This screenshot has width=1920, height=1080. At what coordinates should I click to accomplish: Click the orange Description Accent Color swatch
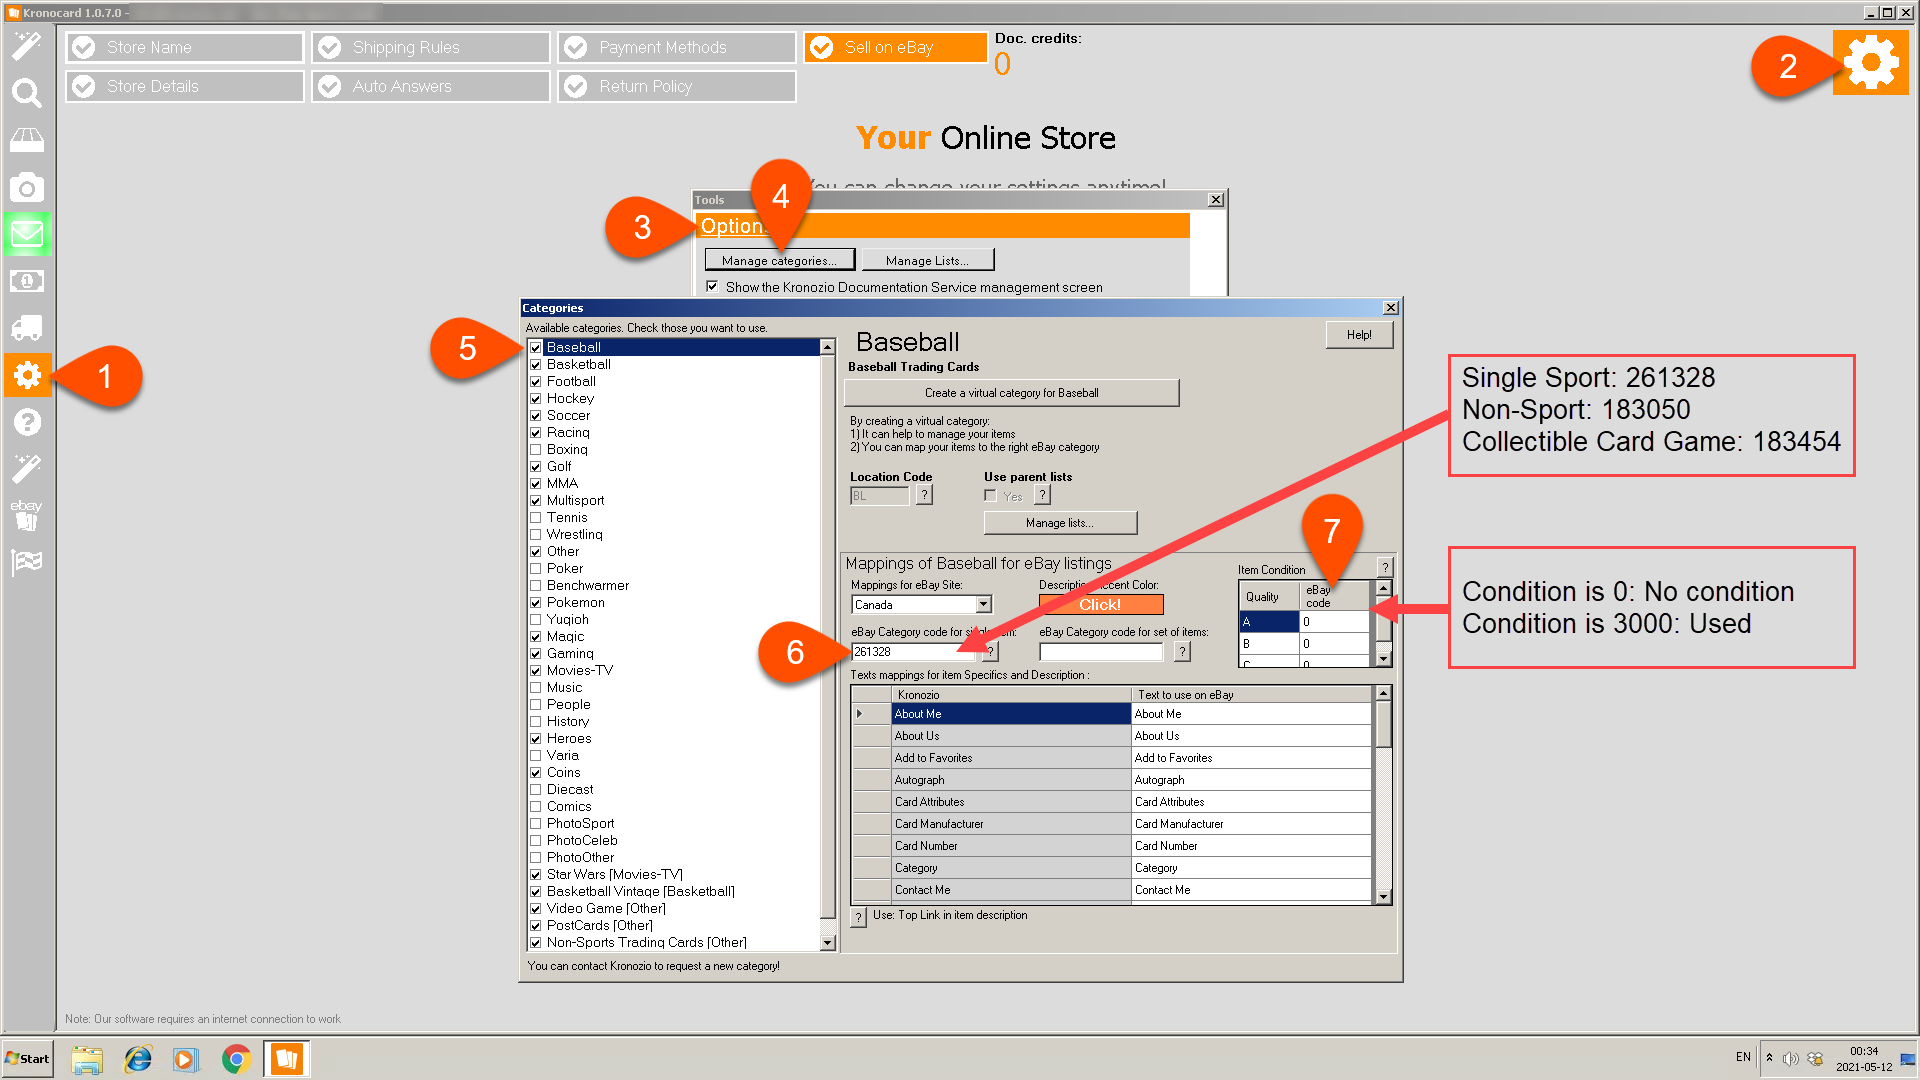[1101, 605]
